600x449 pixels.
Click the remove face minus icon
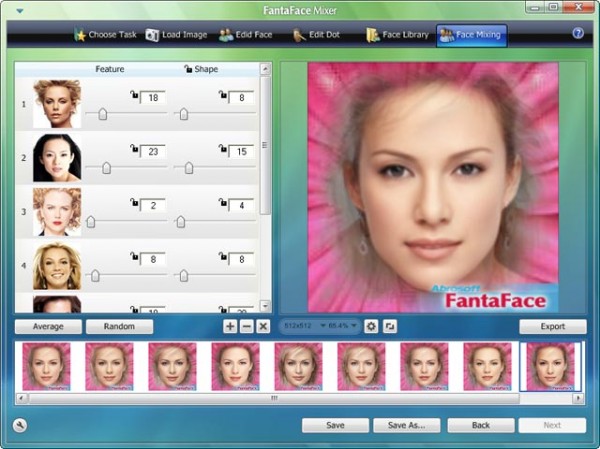click(x=247, y=326)
